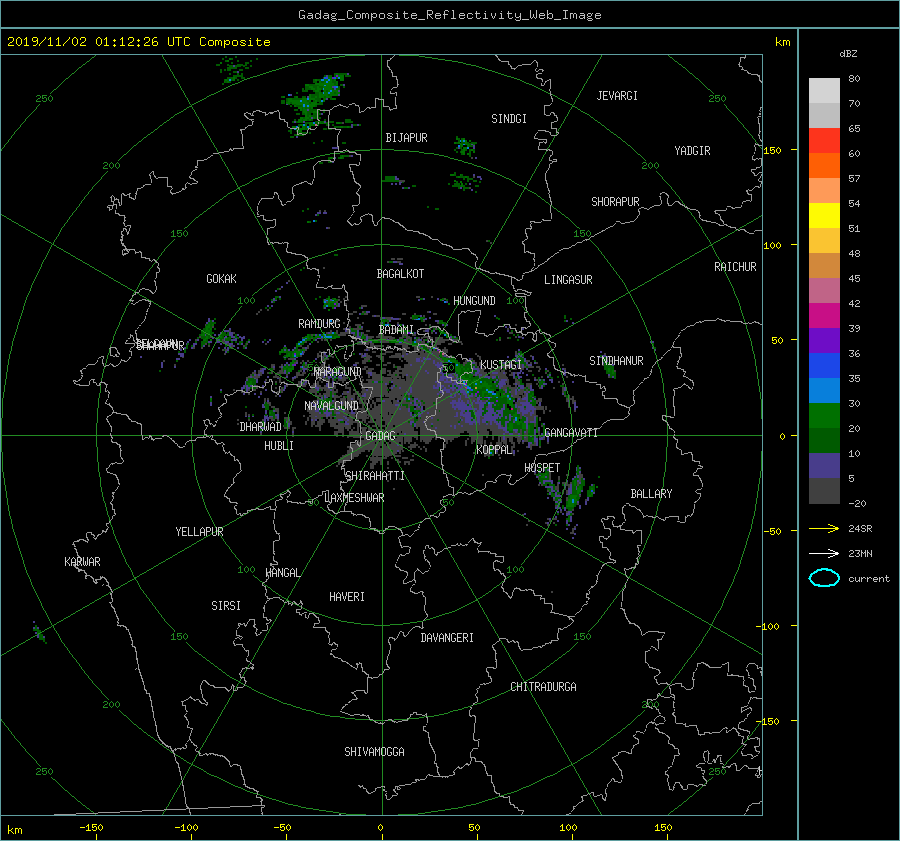Click the HUNGUND city label

pyautogui.click(x=474, y=301)
